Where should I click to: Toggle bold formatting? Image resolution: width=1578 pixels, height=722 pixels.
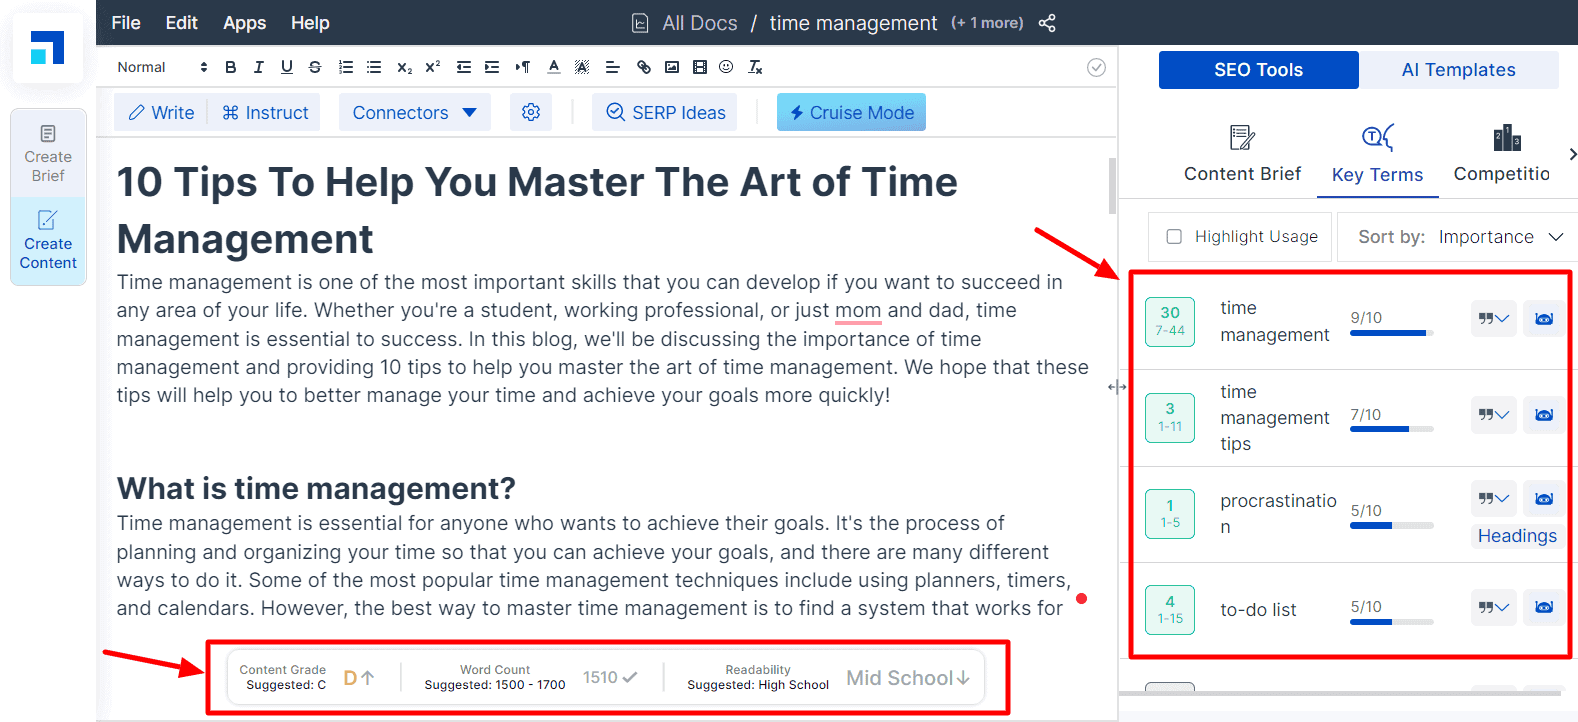(231, 67)
